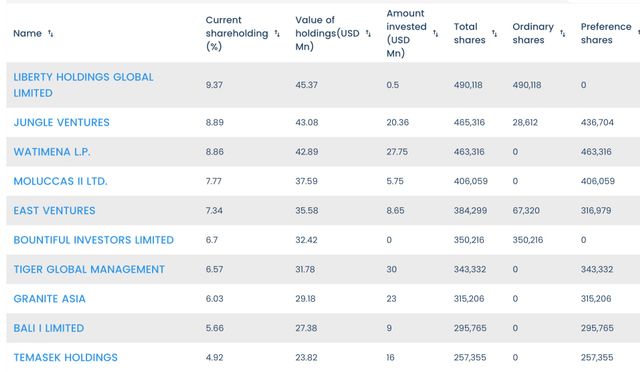This screenshot has width=640, height=372.
Task: View East Ventures investor details
Action: click(54, 211)
